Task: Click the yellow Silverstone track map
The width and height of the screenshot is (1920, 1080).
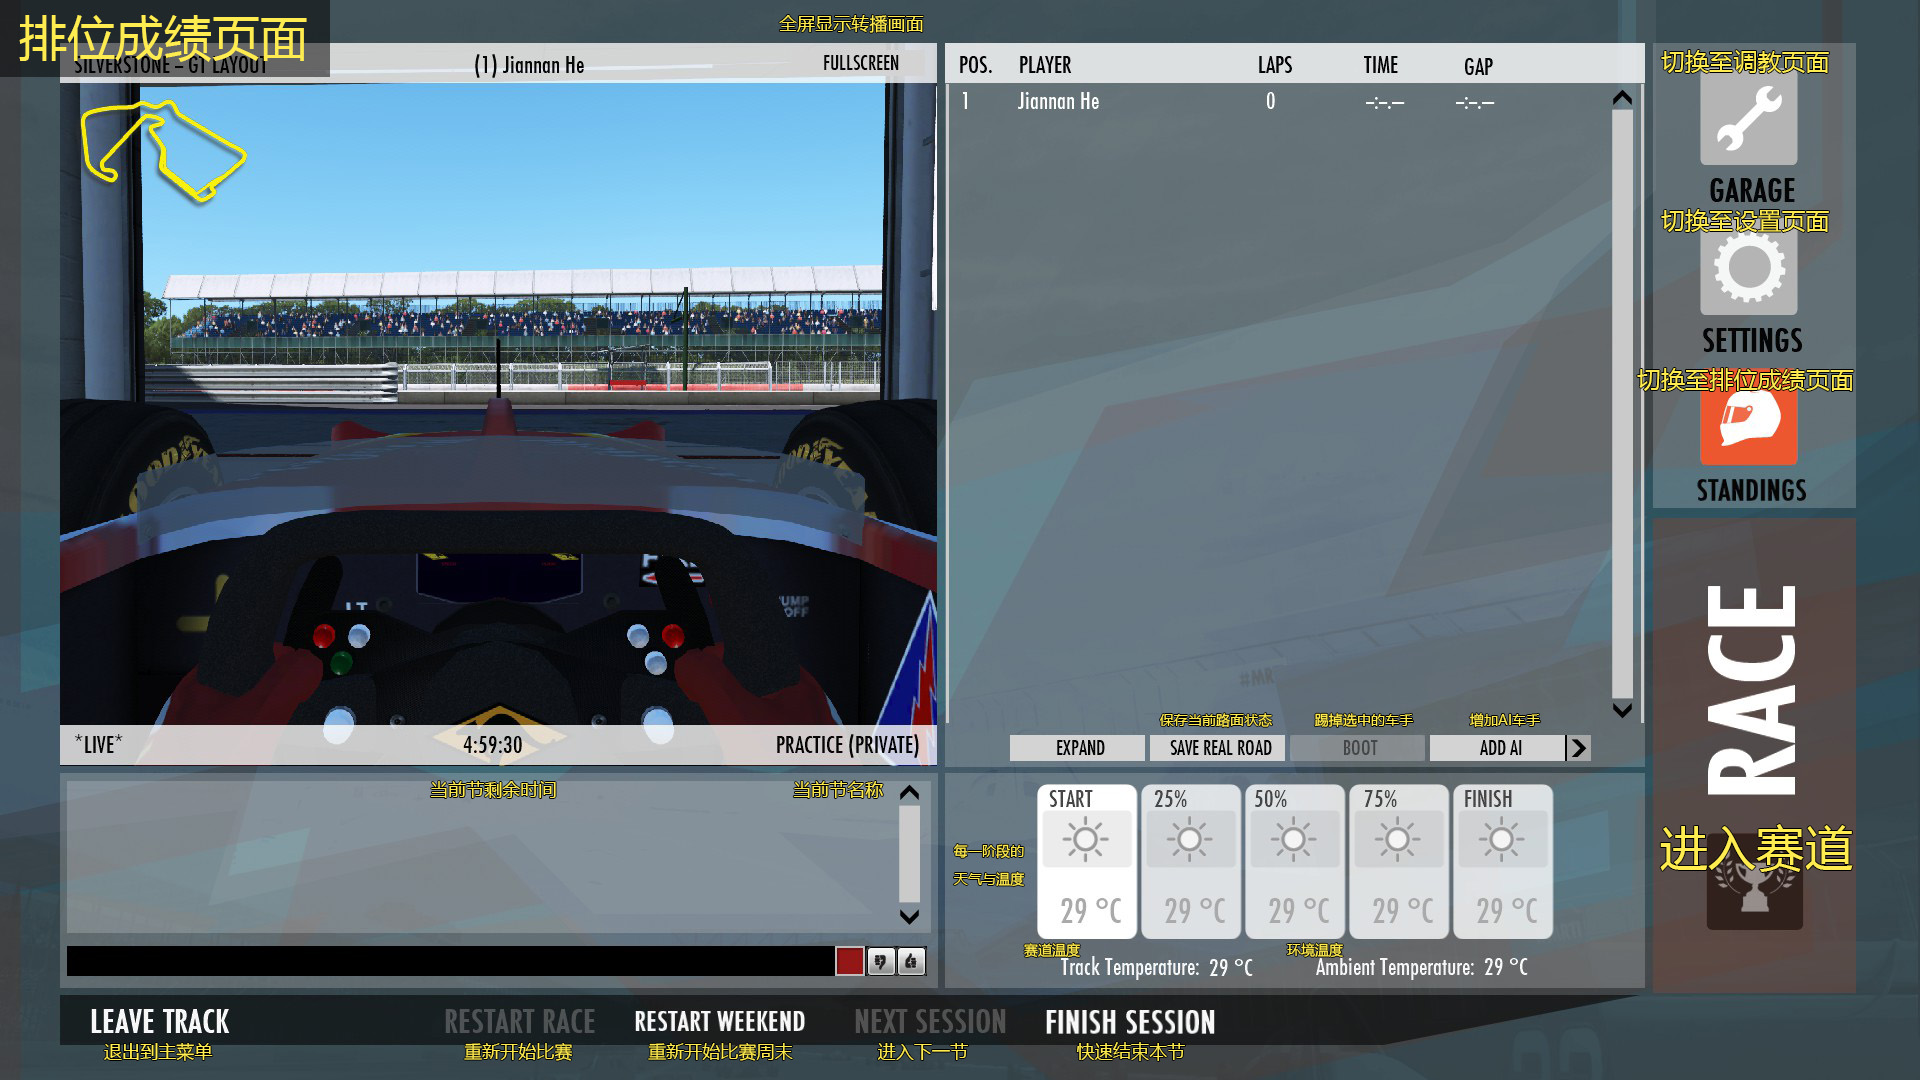Action: (x=163, y=150)
